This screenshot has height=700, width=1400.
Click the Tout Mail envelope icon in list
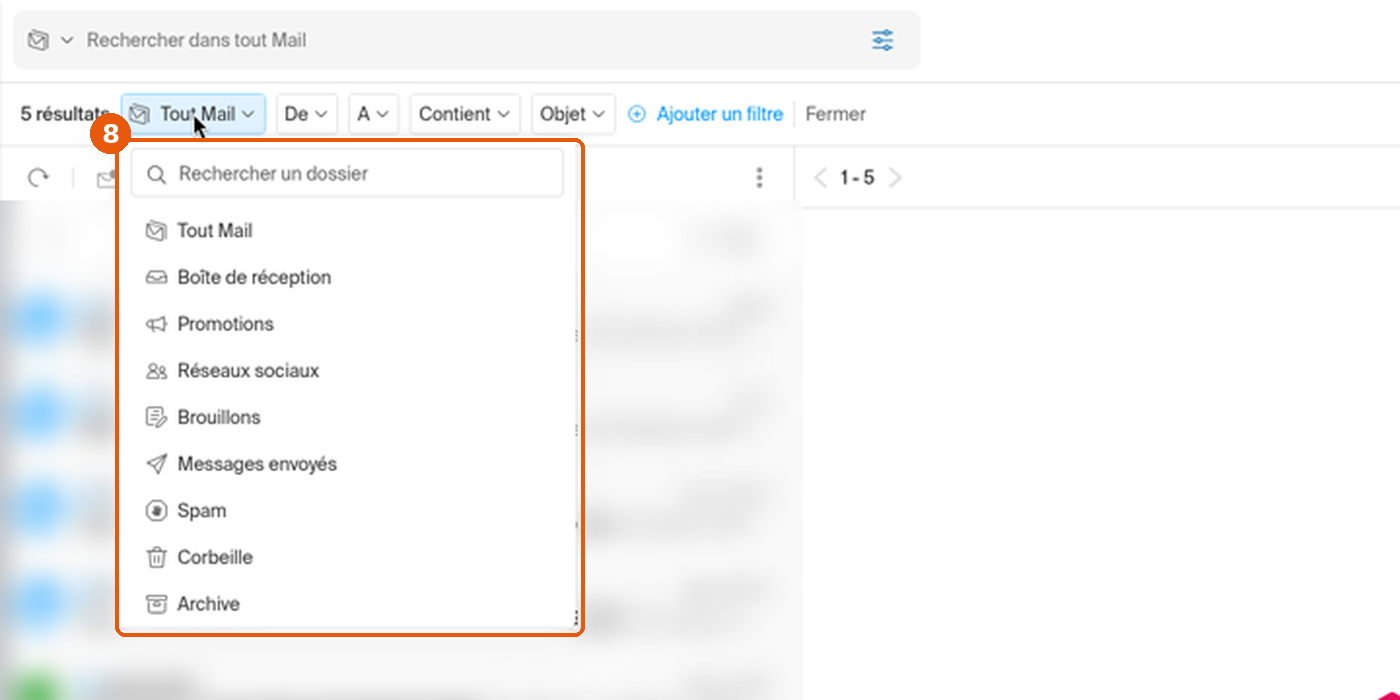[156, 231]
